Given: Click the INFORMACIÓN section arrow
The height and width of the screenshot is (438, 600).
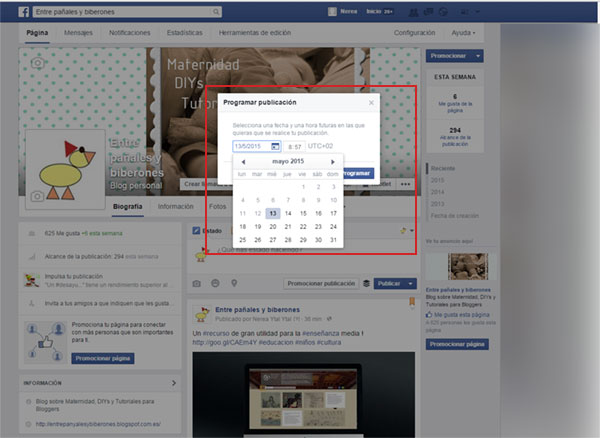Looking at the screenshot, I should pyautogui.click(x=174, y=383).
